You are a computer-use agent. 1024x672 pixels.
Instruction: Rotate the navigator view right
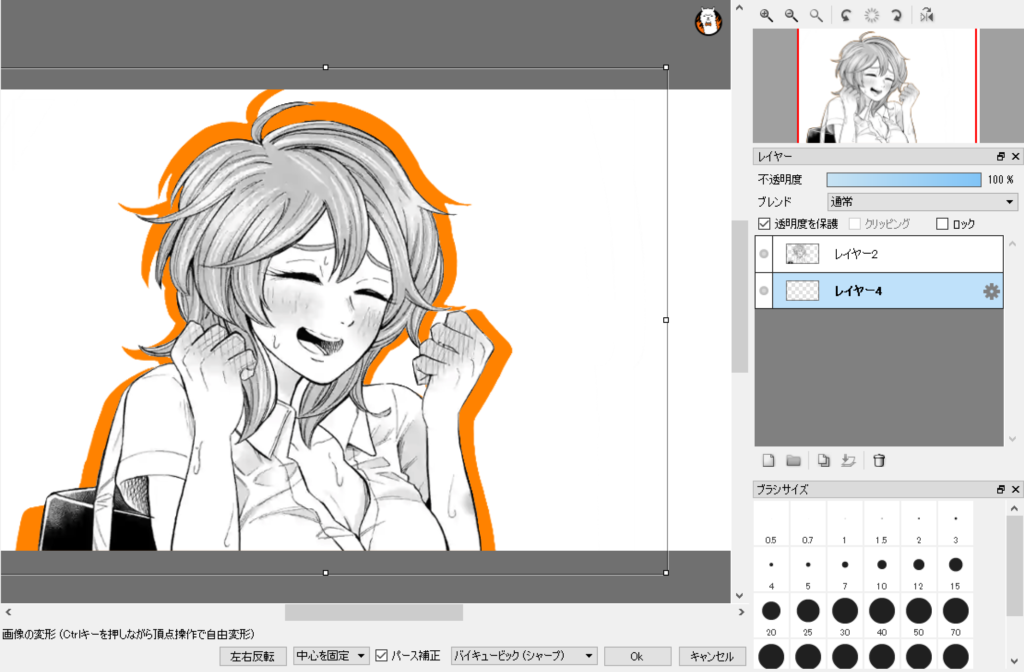tap(897, 15)
